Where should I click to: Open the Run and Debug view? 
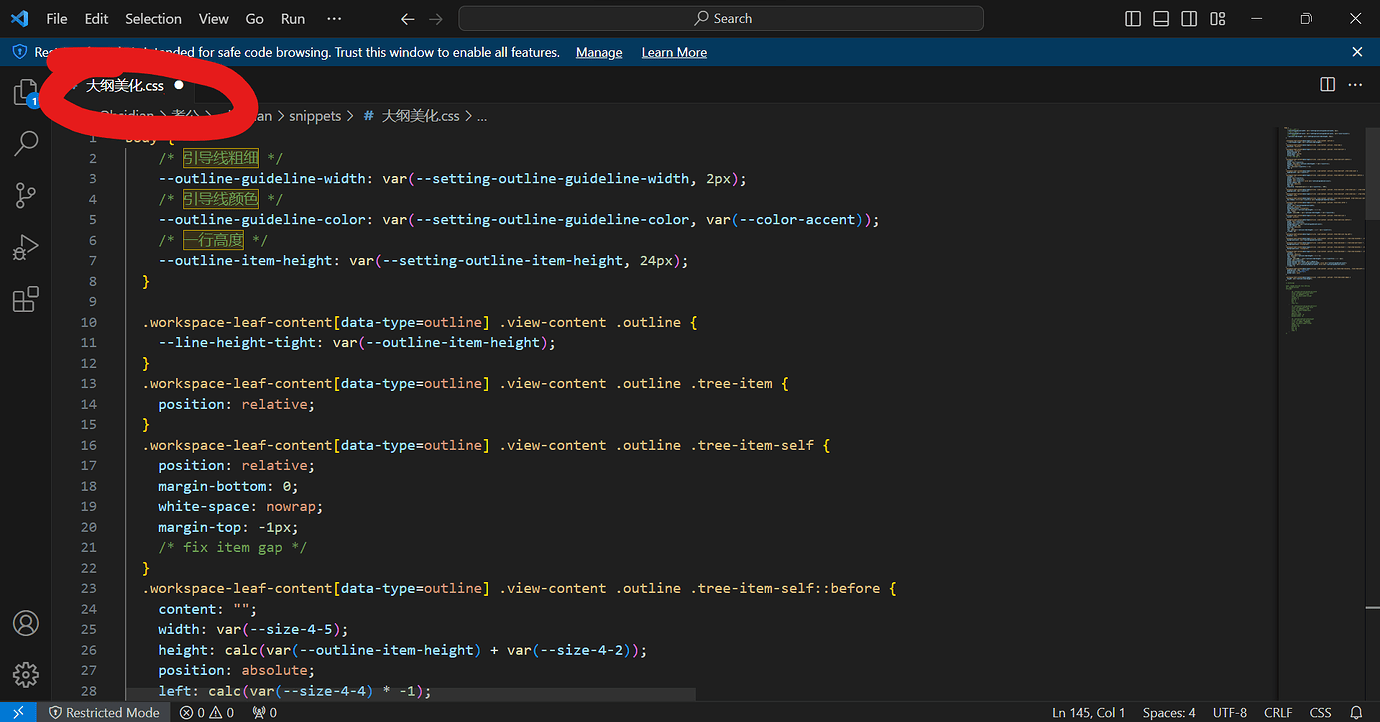(26, 247)
